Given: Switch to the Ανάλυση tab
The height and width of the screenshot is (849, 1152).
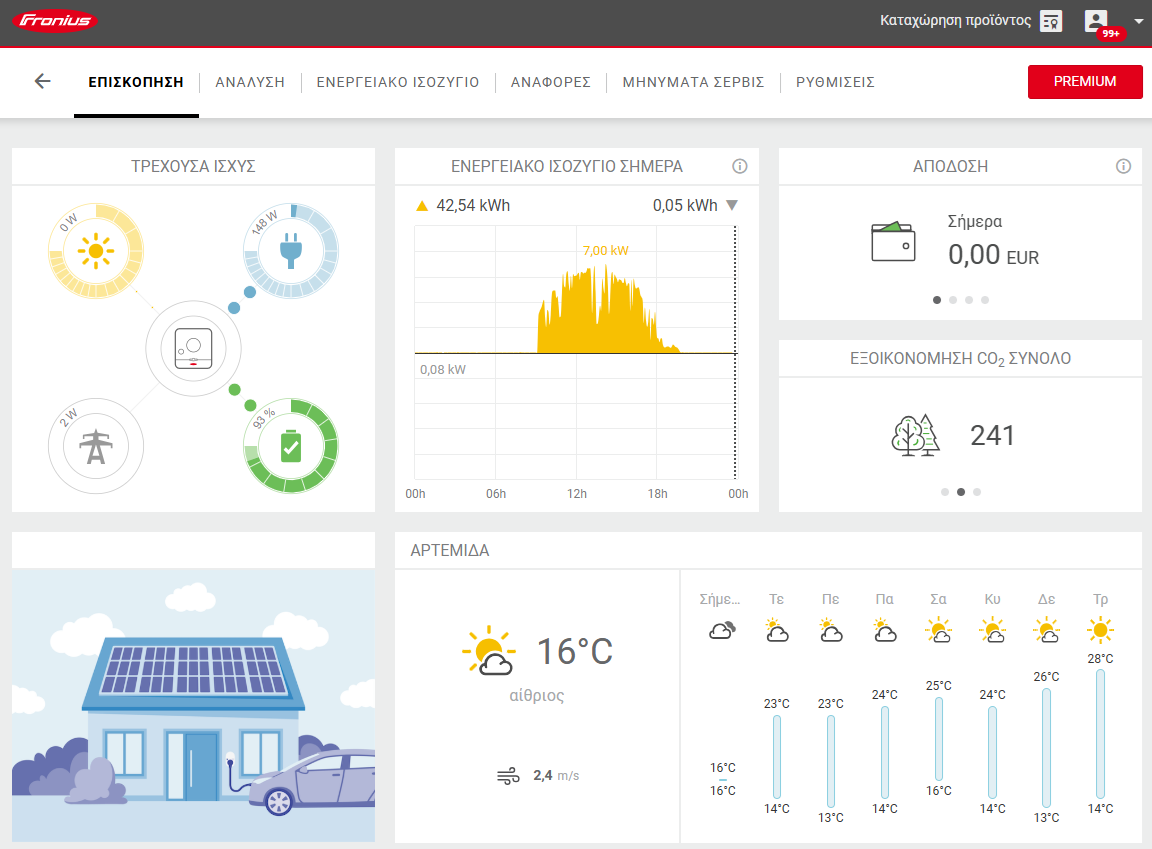Looking at the screenshot, I should point(250,82).
